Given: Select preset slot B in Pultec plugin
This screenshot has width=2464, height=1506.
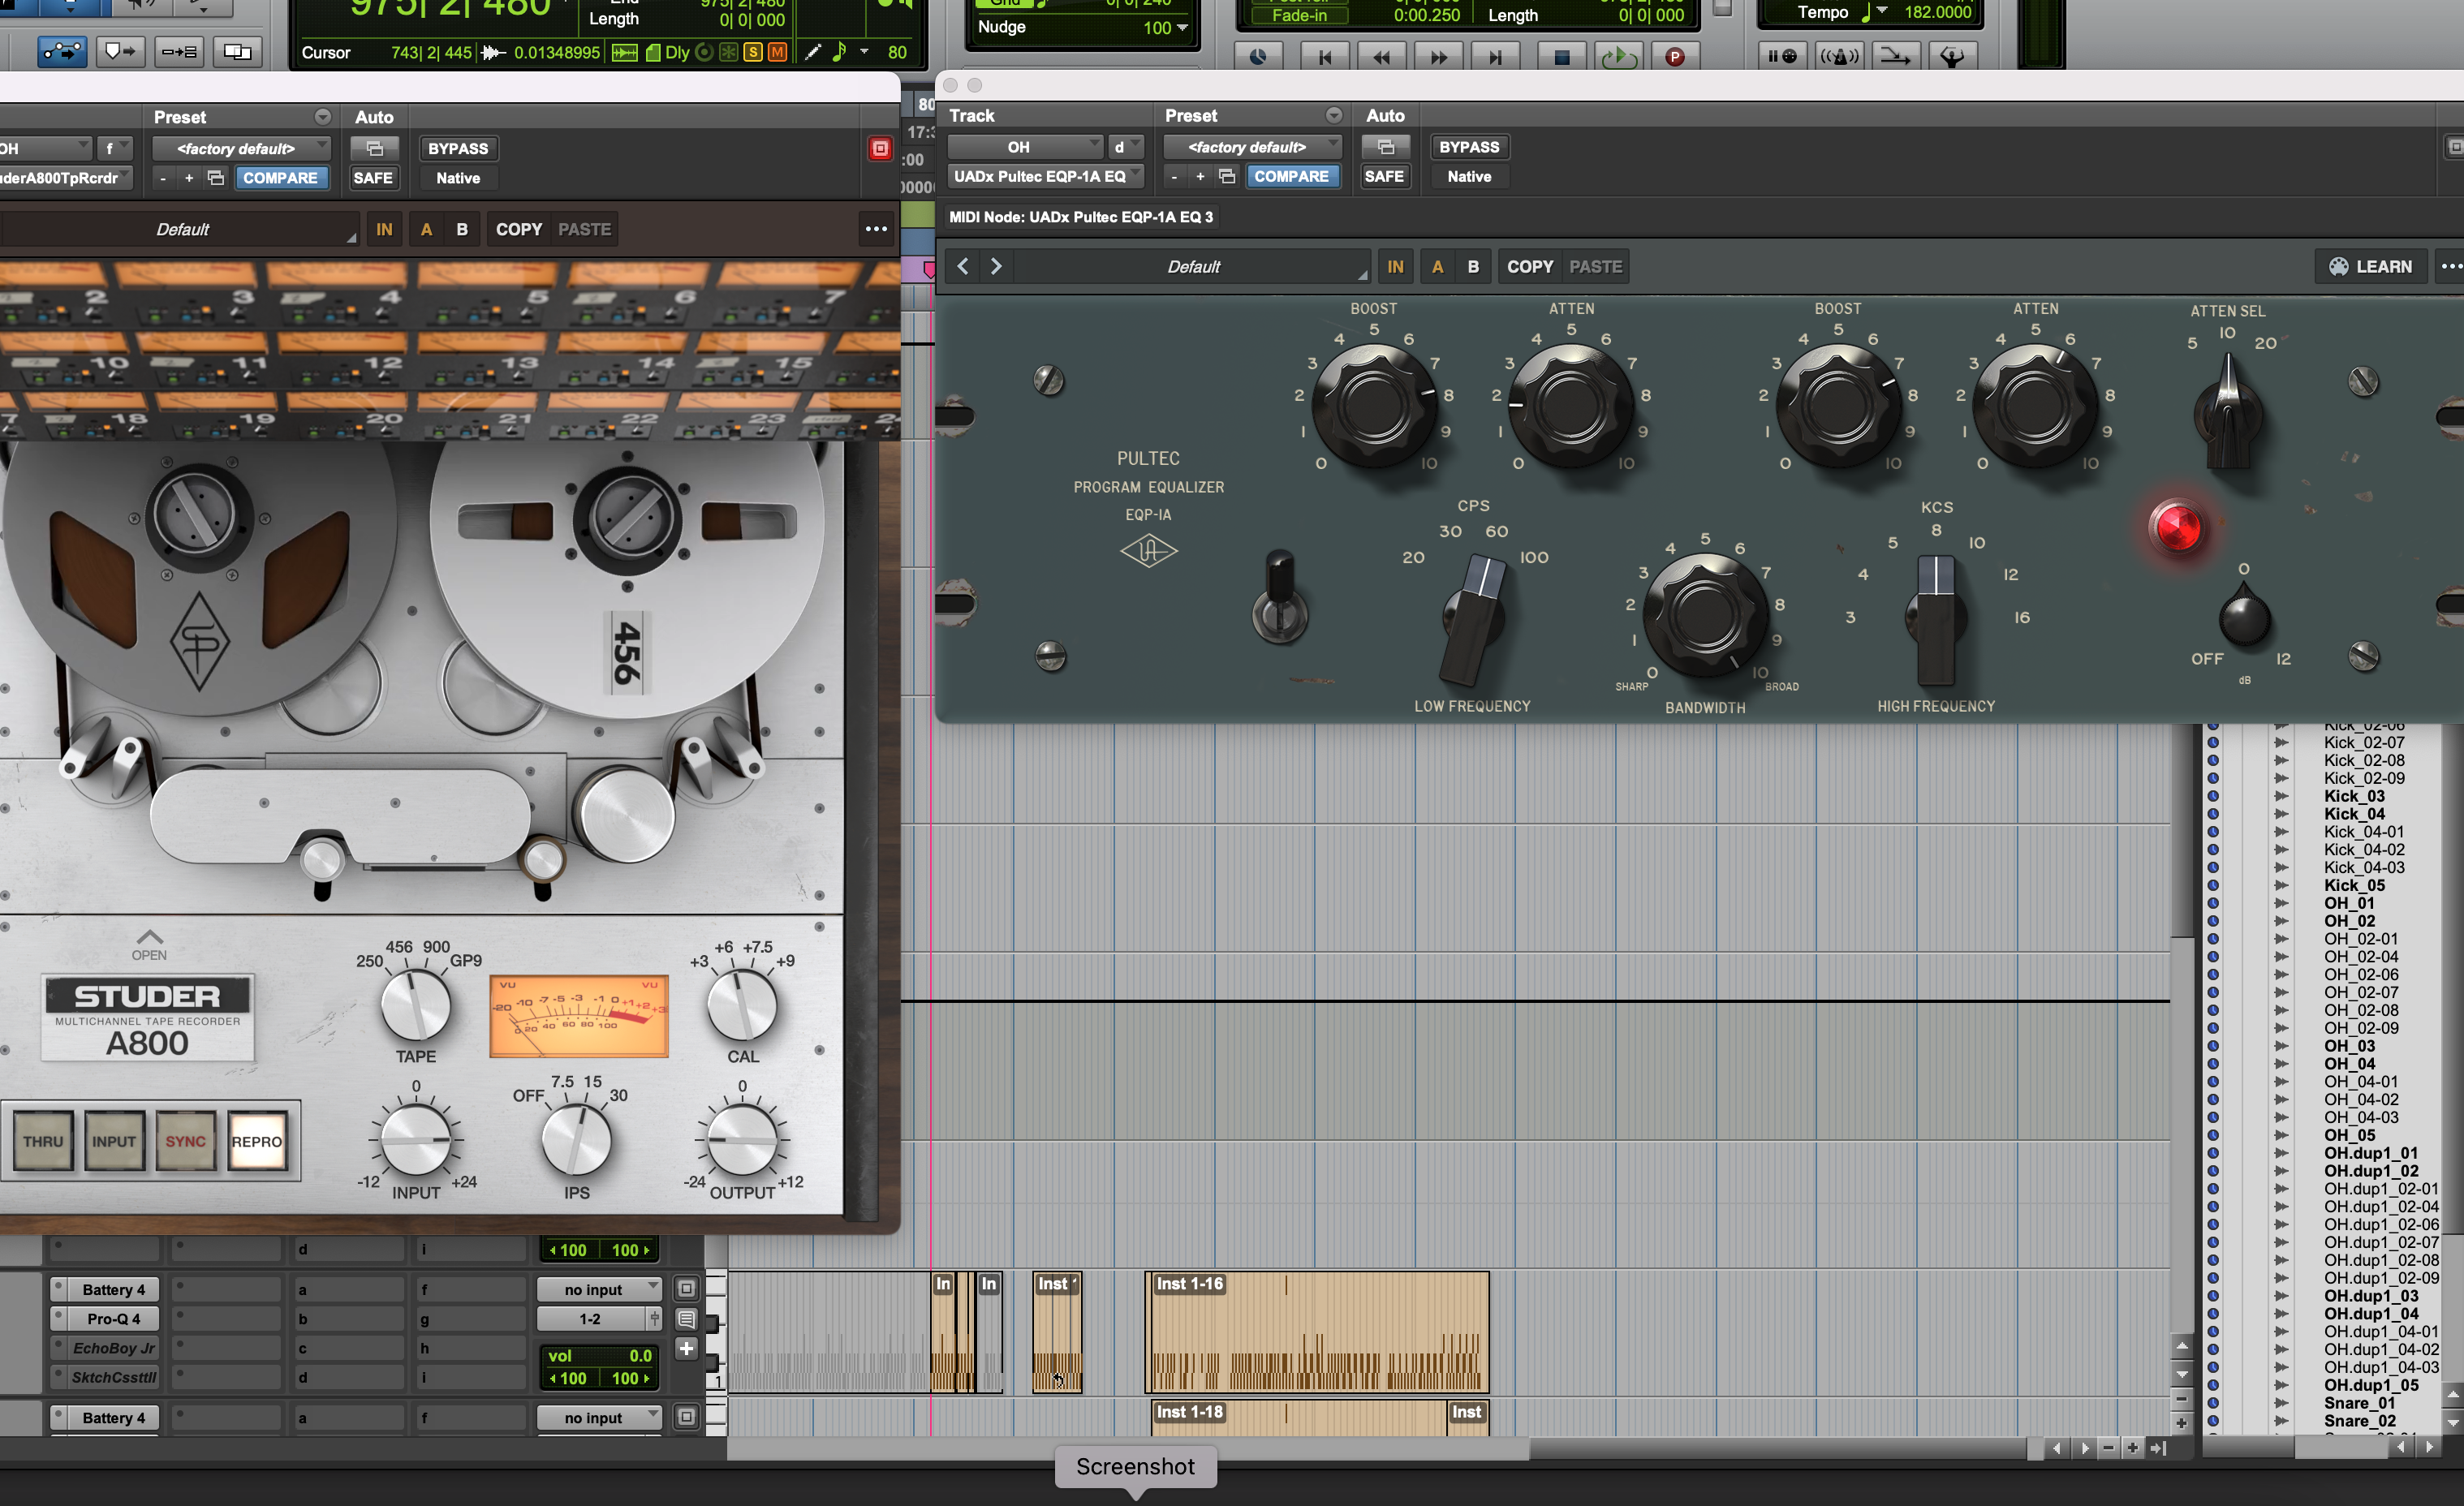Looking at the screenshot, I should click(x=1473, y=267).
